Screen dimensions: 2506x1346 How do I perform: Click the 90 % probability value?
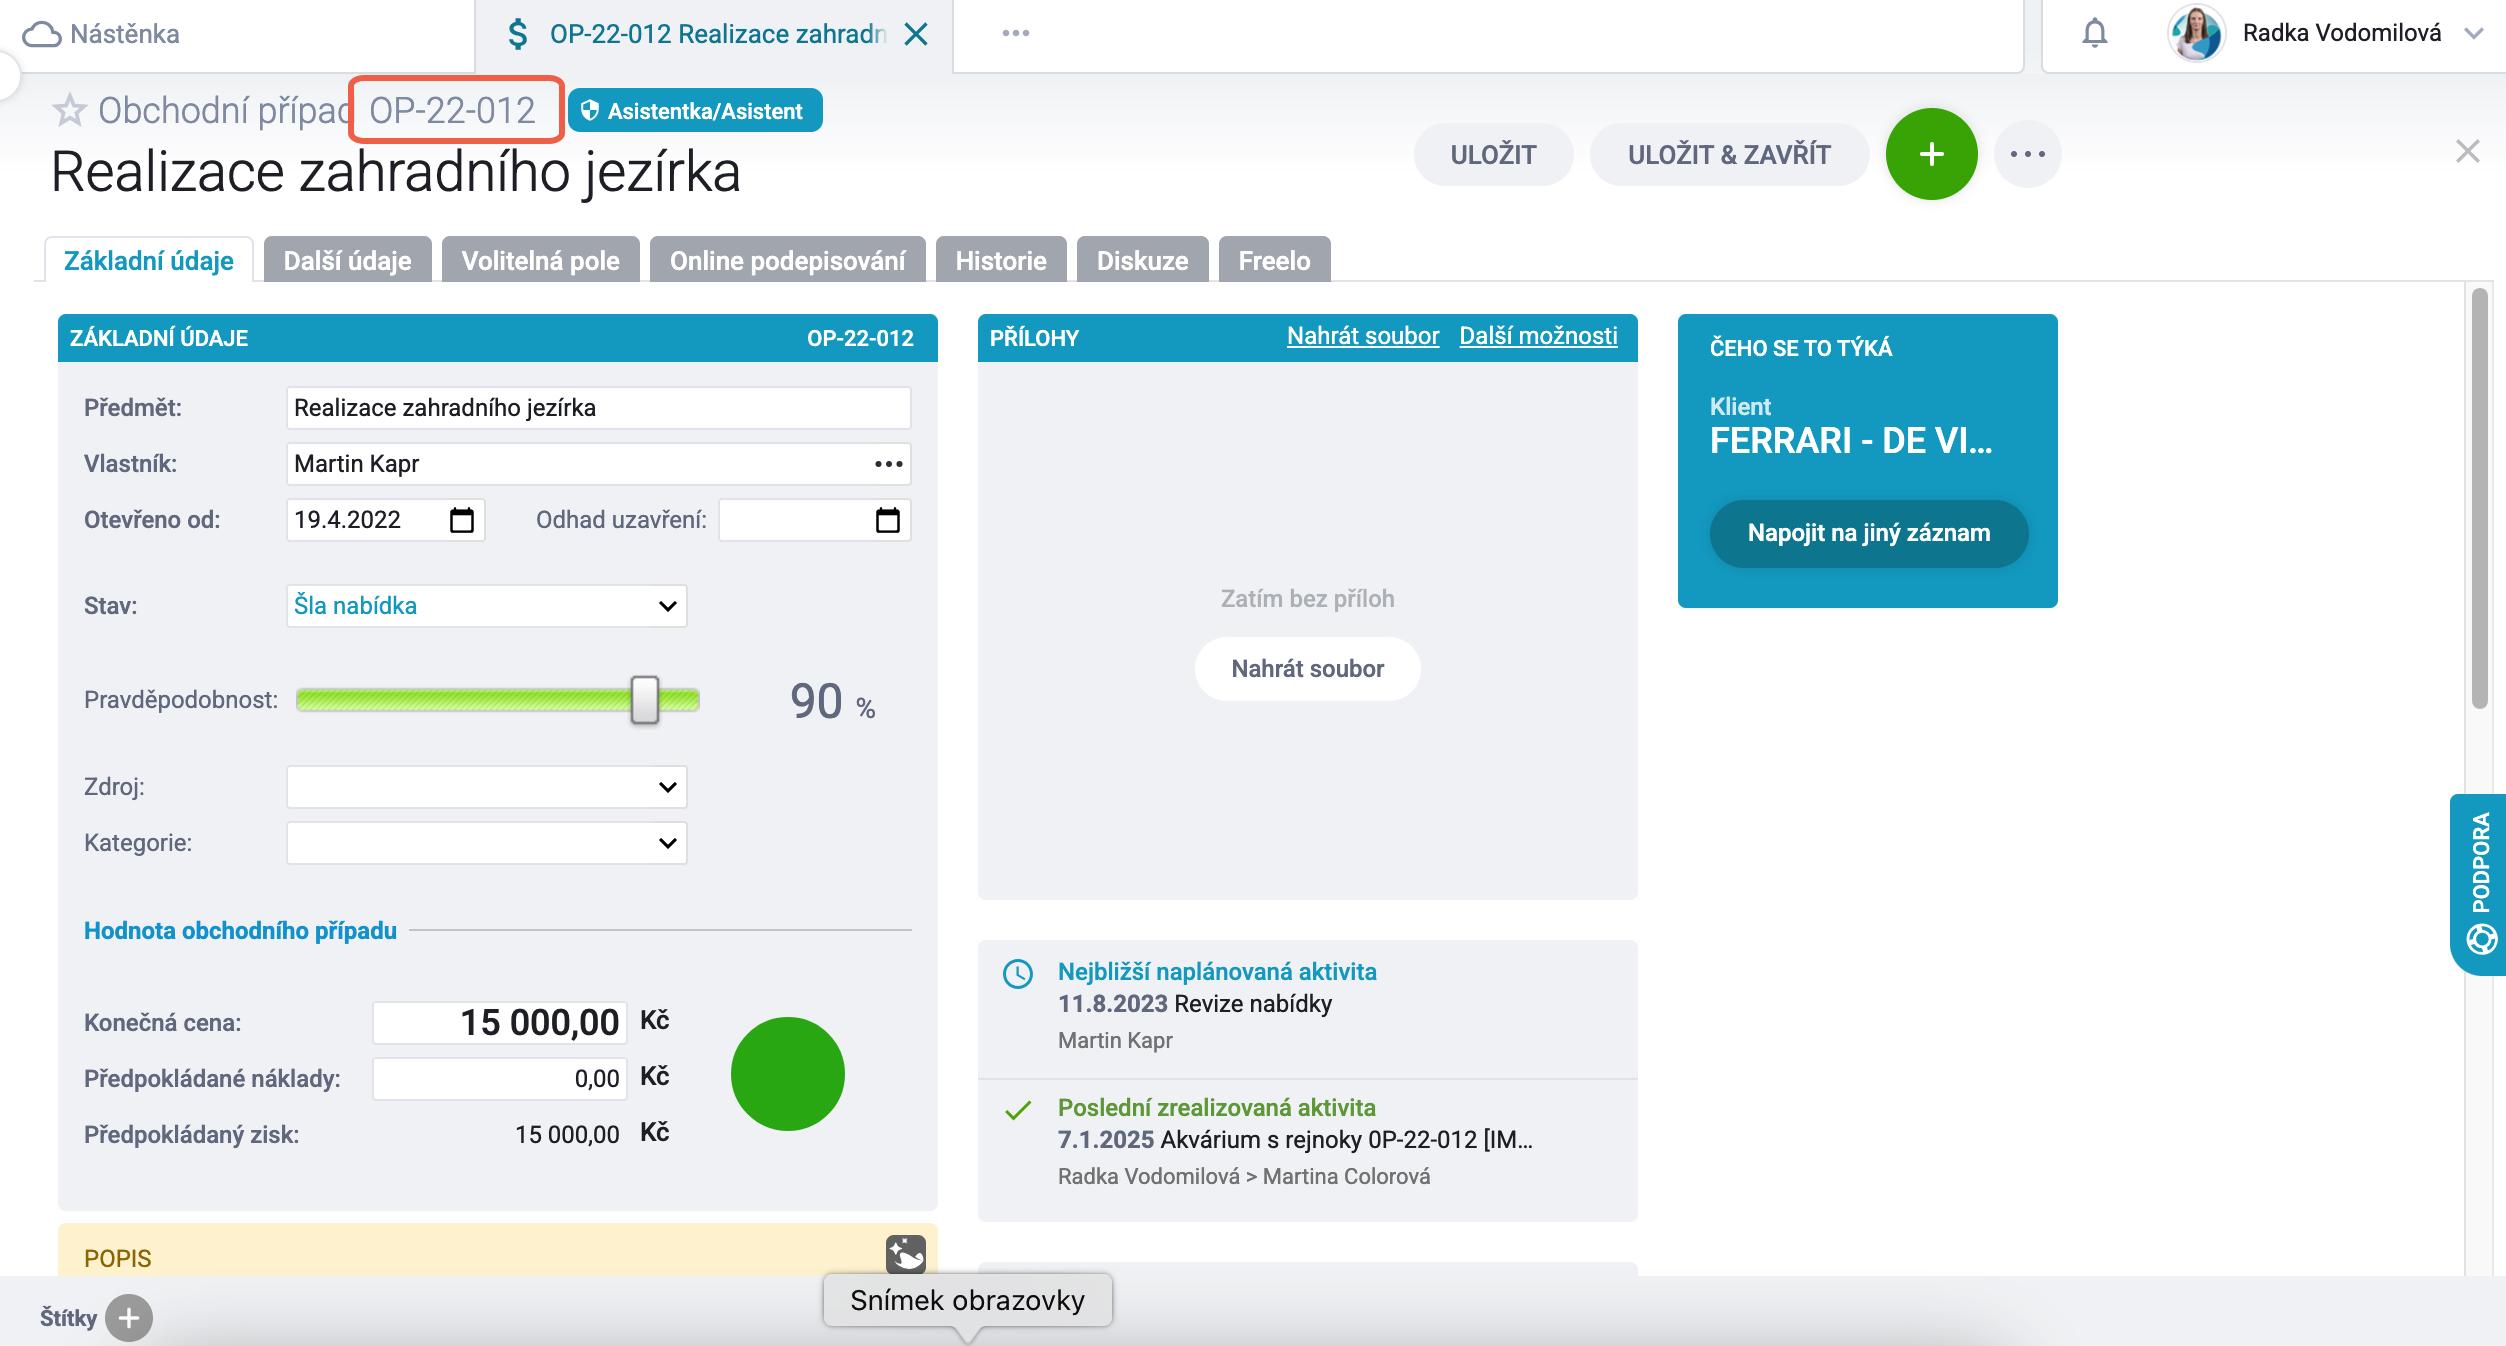coord(833,701)
